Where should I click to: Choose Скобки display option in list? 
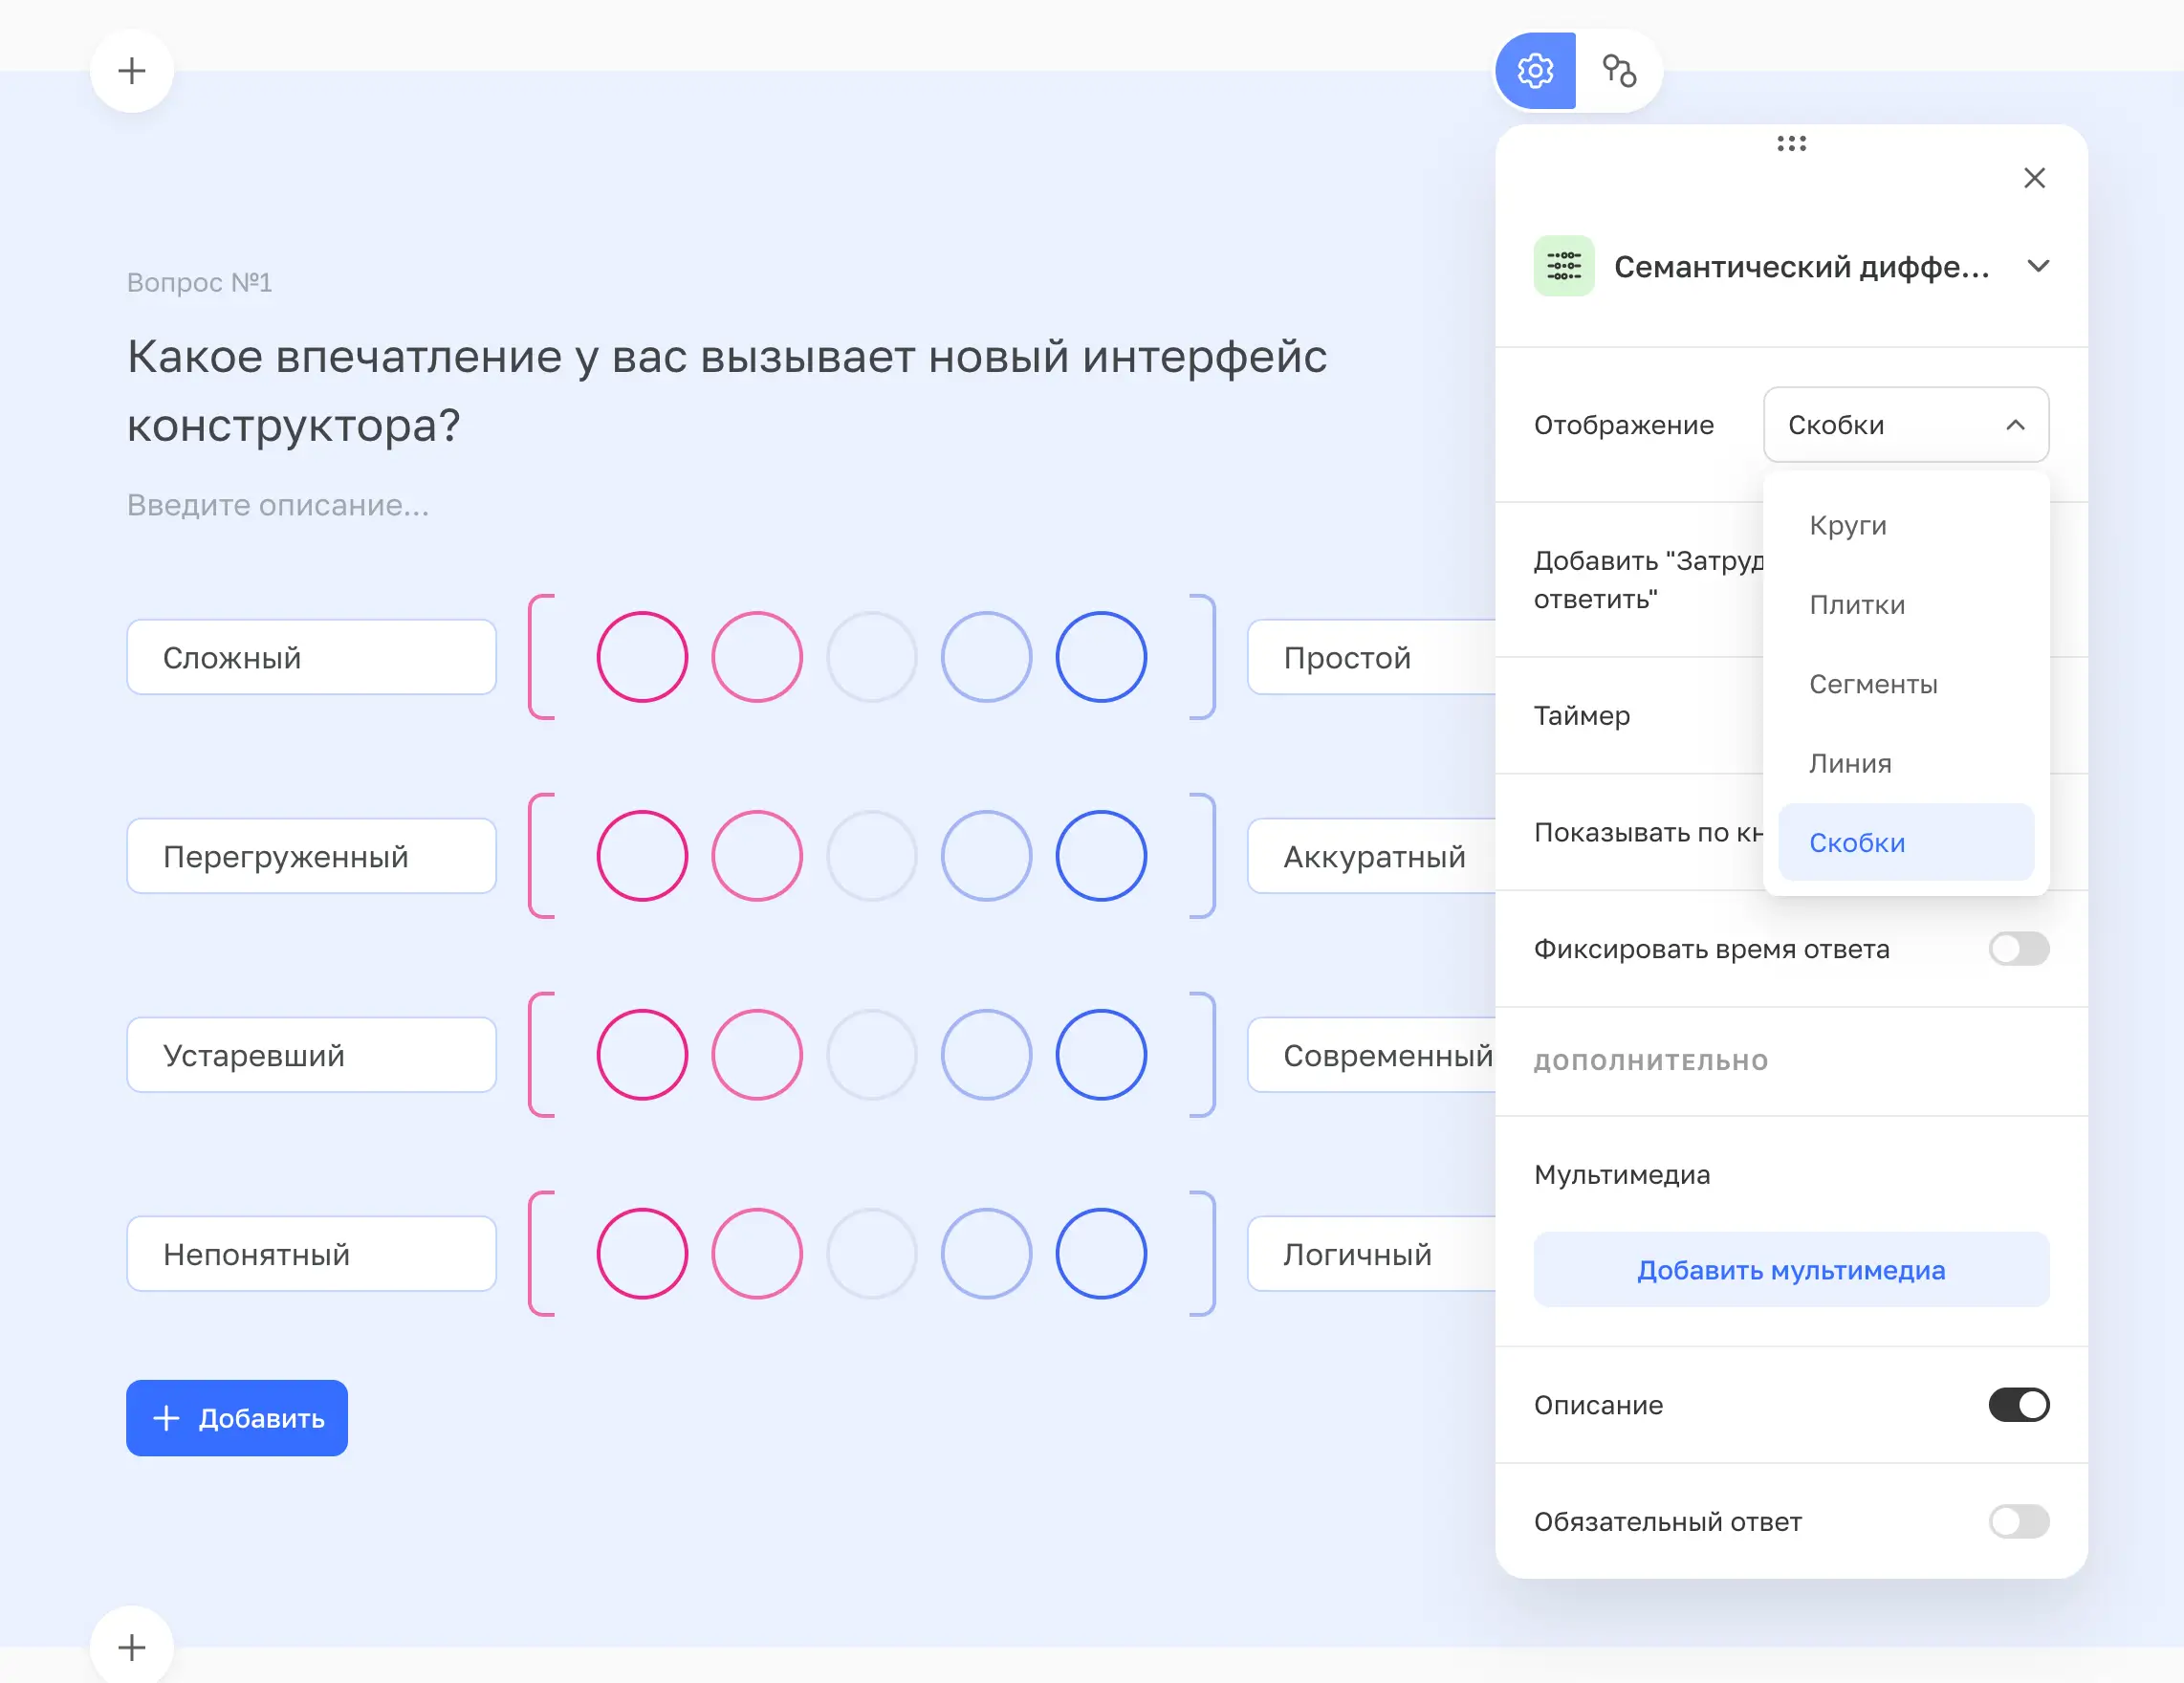coord(1906,842)
